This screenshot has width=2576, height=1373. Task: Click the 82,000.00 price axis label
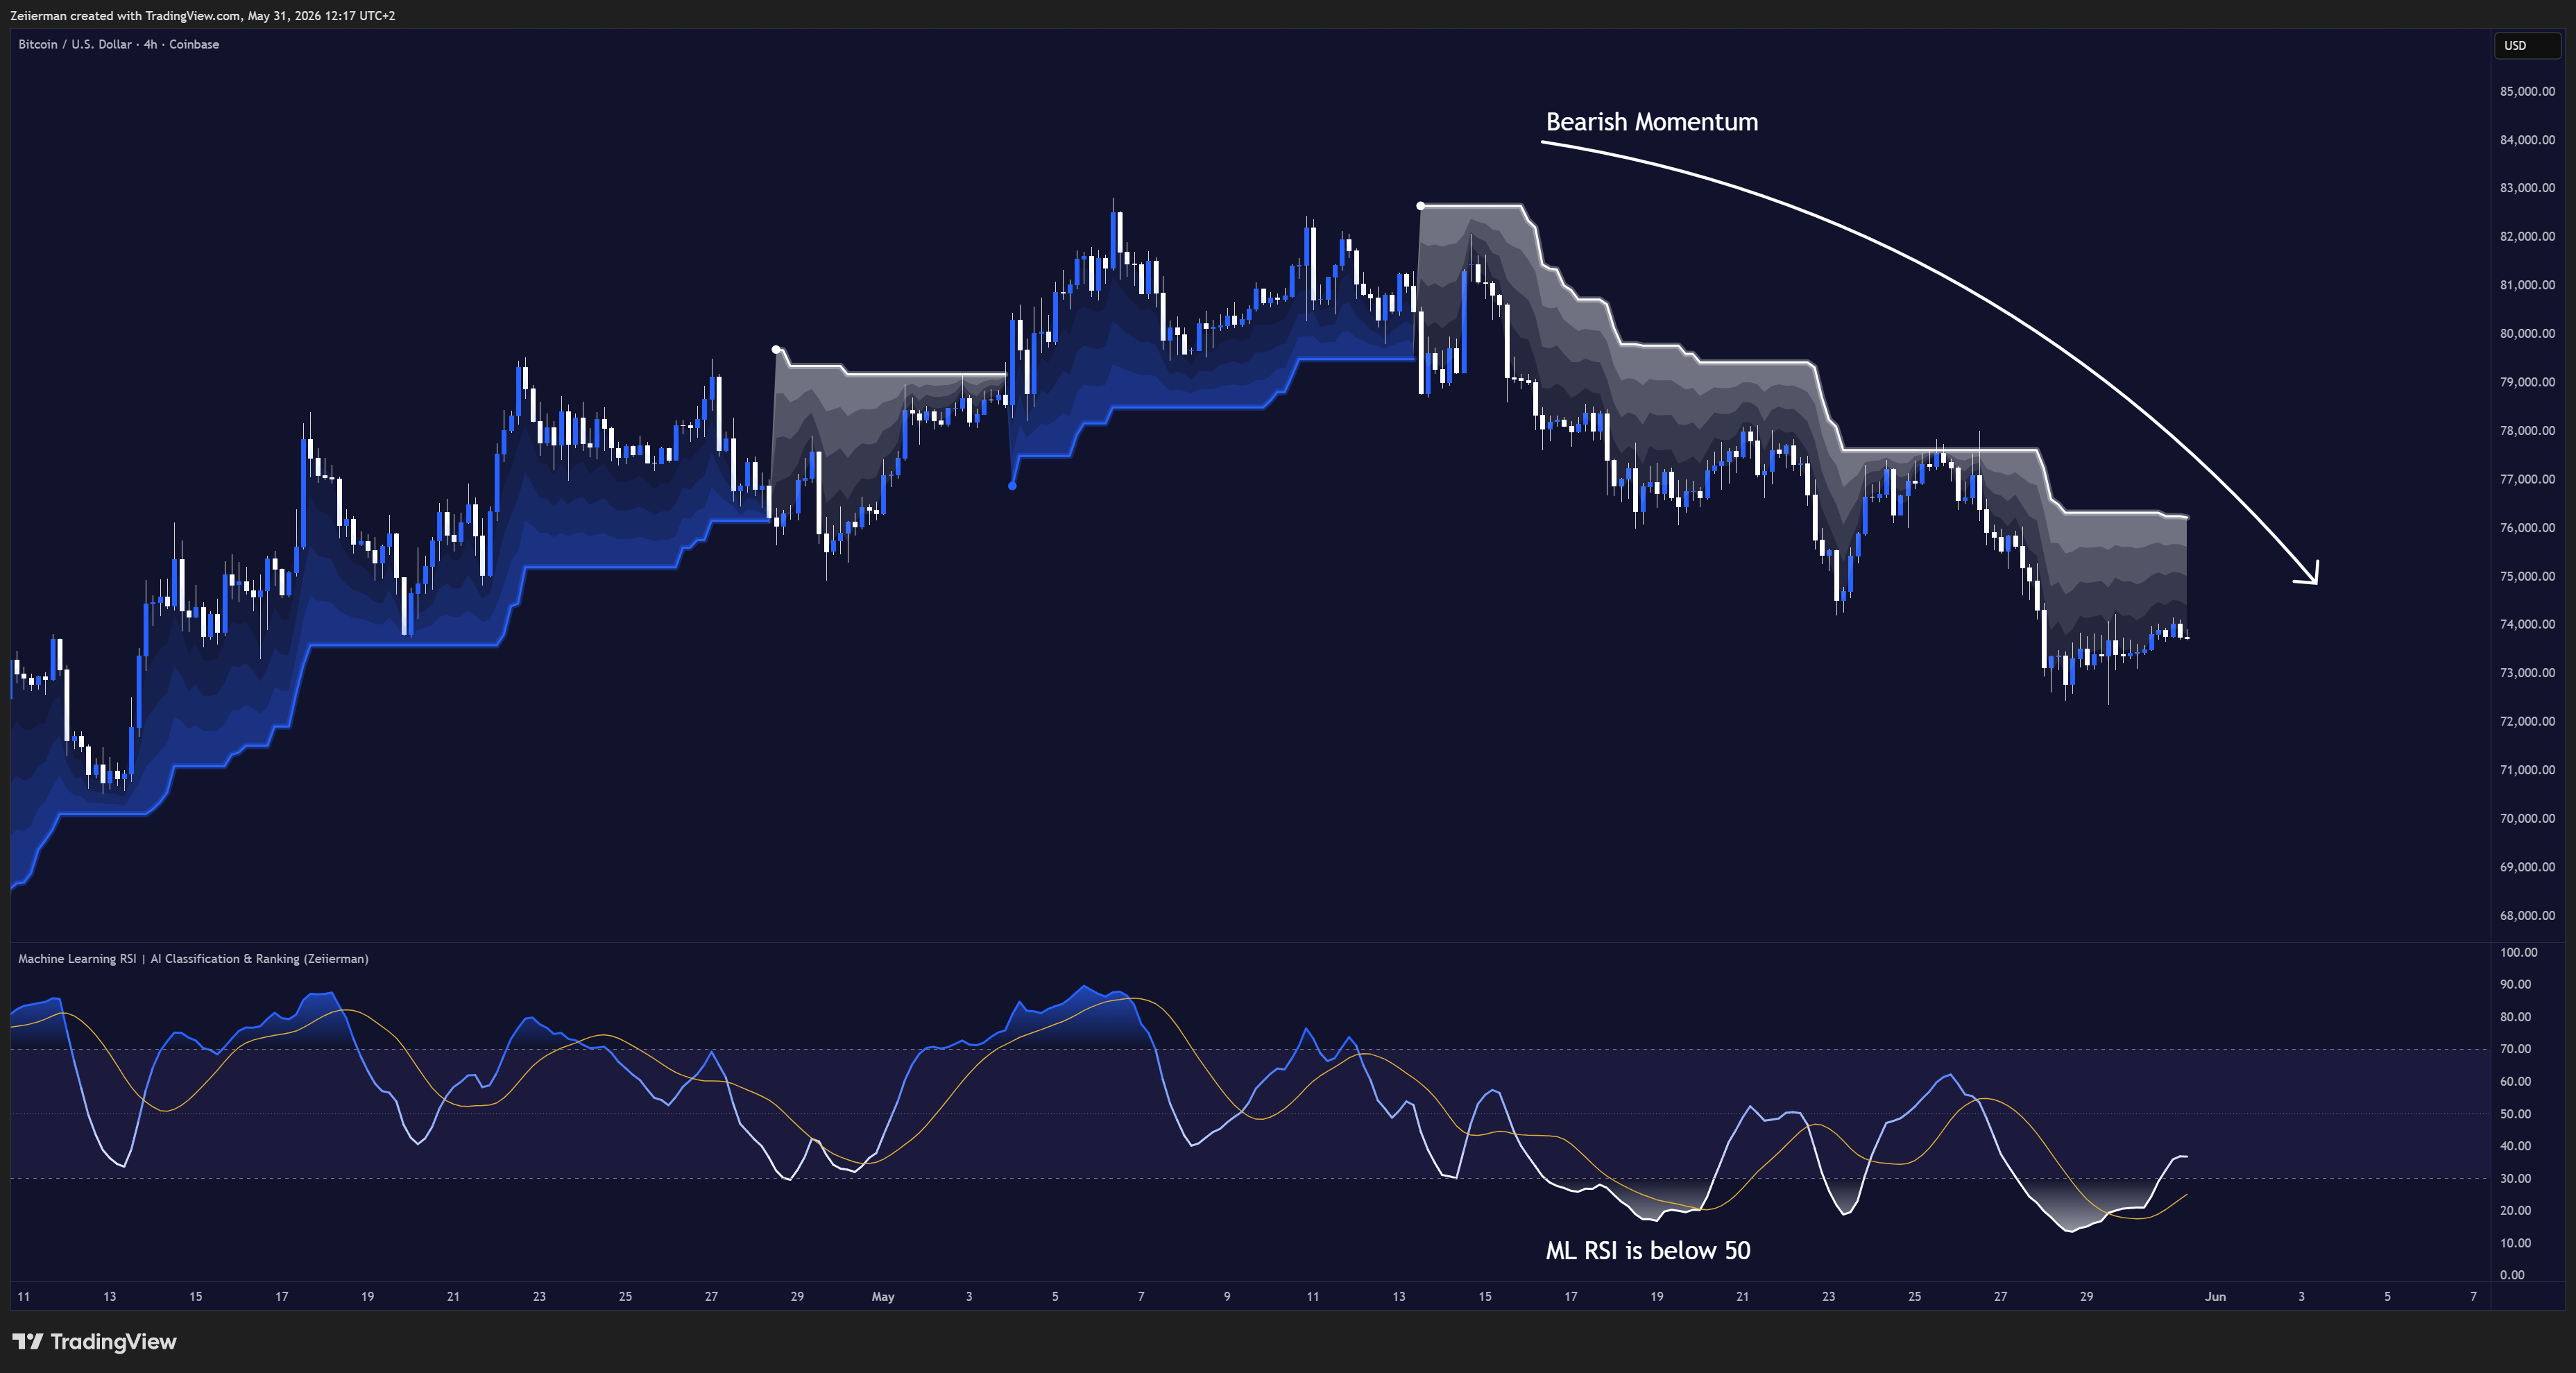point(2527,237)
